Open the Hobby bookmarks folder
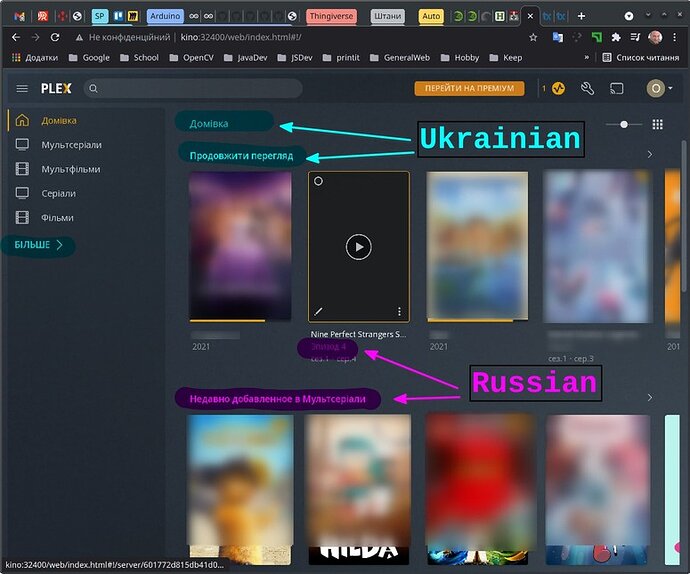This screenshot has width=690, height=574. [460, 58]
